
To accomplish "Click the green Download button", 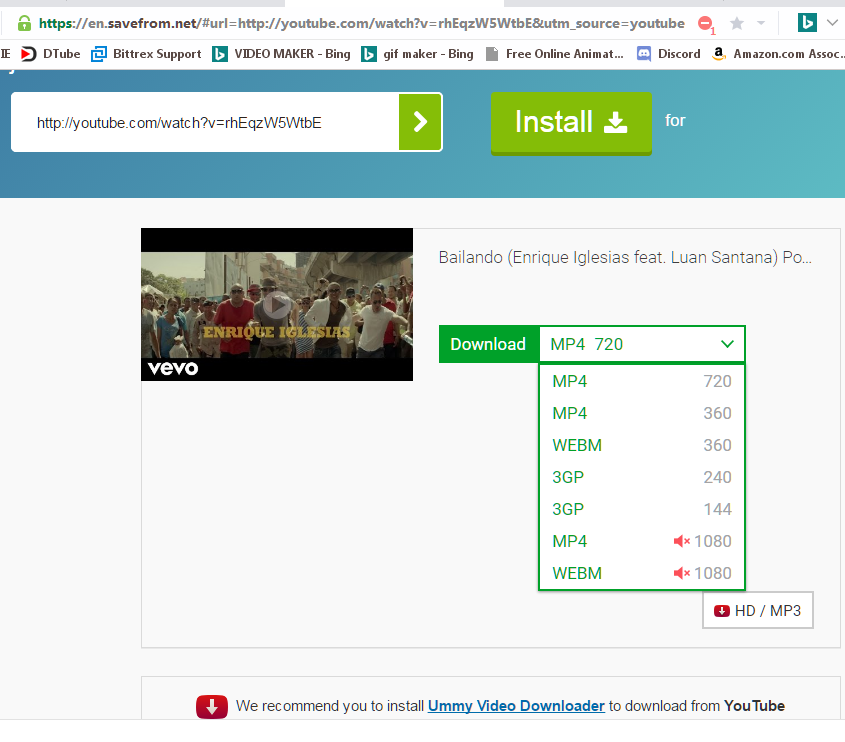I will click(488, 344).
